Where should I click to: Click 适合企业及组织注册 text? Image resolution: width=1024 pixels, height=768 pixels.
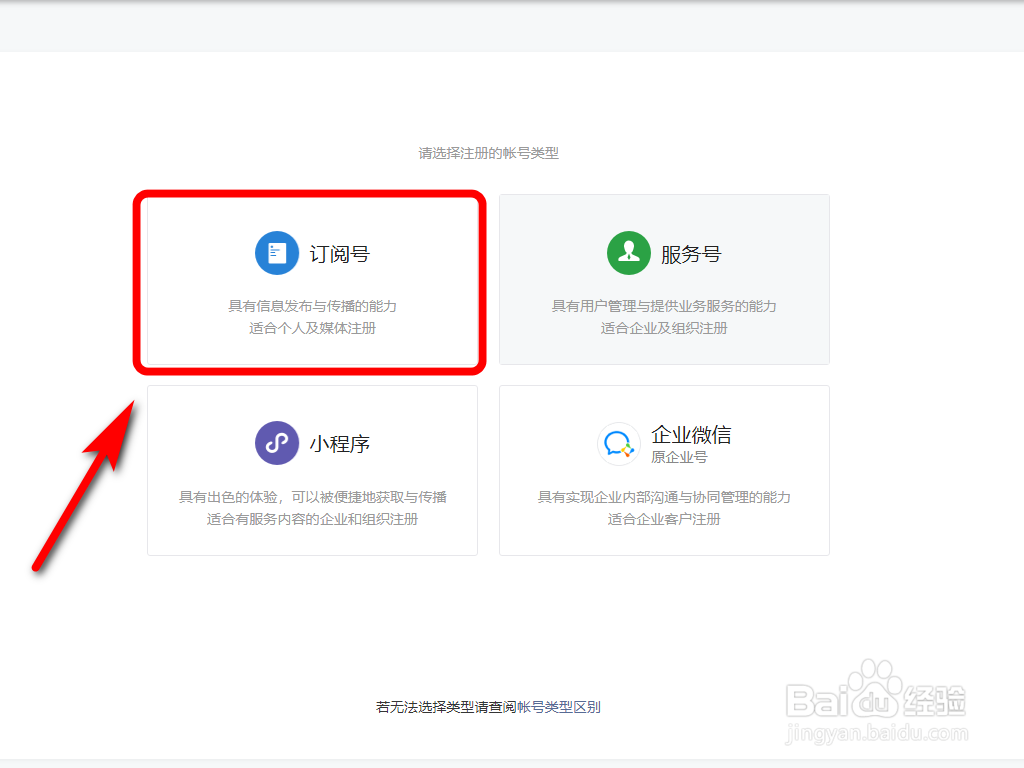(x=664, y=328)
